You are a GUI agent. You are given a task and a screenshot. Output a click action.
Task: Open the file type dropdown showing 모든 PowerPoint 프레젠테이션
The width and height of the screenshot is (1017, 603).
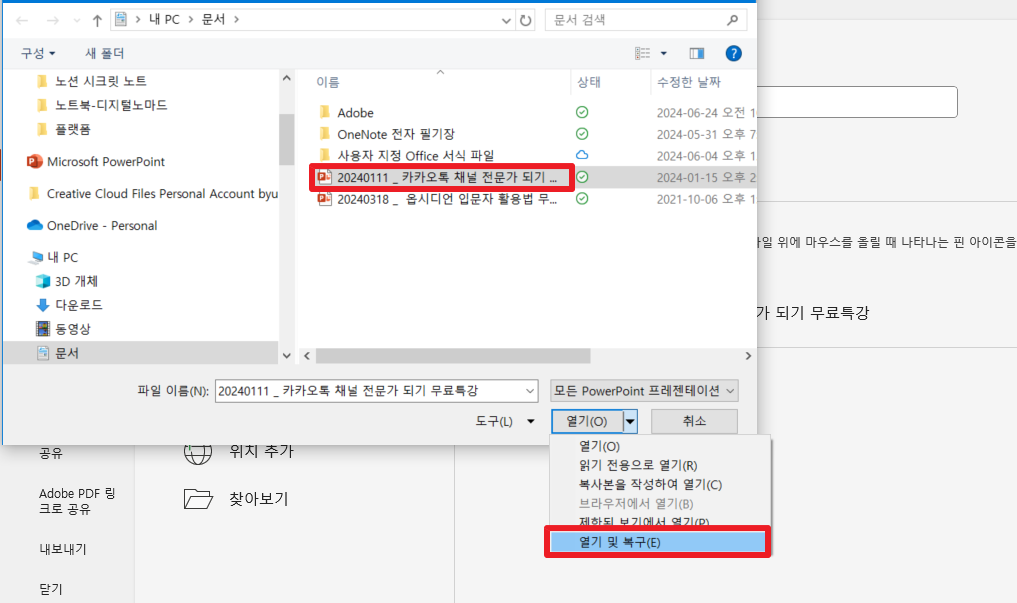click(x=643, y=390)
